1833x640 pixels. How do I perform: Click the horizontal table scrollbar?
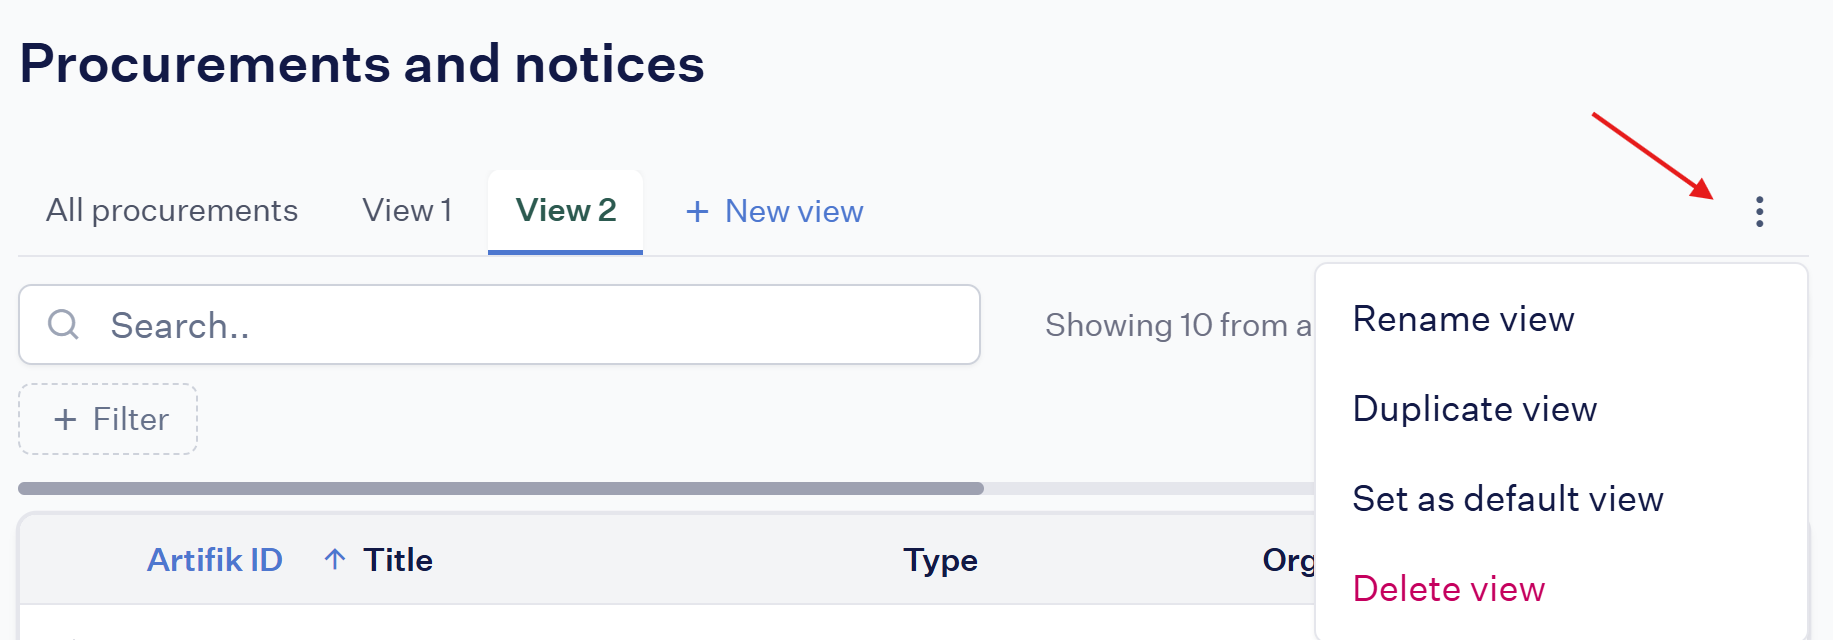[x=501, y=488]
